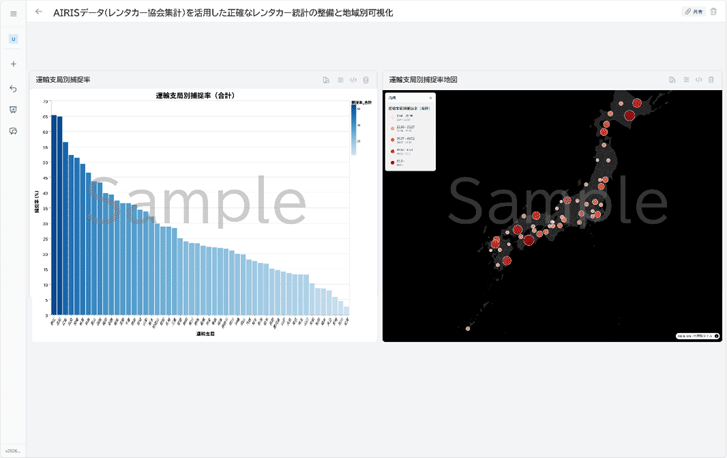The width and height of the screenshot is (727, 458).
Task: Export the 運輸支局別捕捉率地図 map panel
Action: (672, 80)
